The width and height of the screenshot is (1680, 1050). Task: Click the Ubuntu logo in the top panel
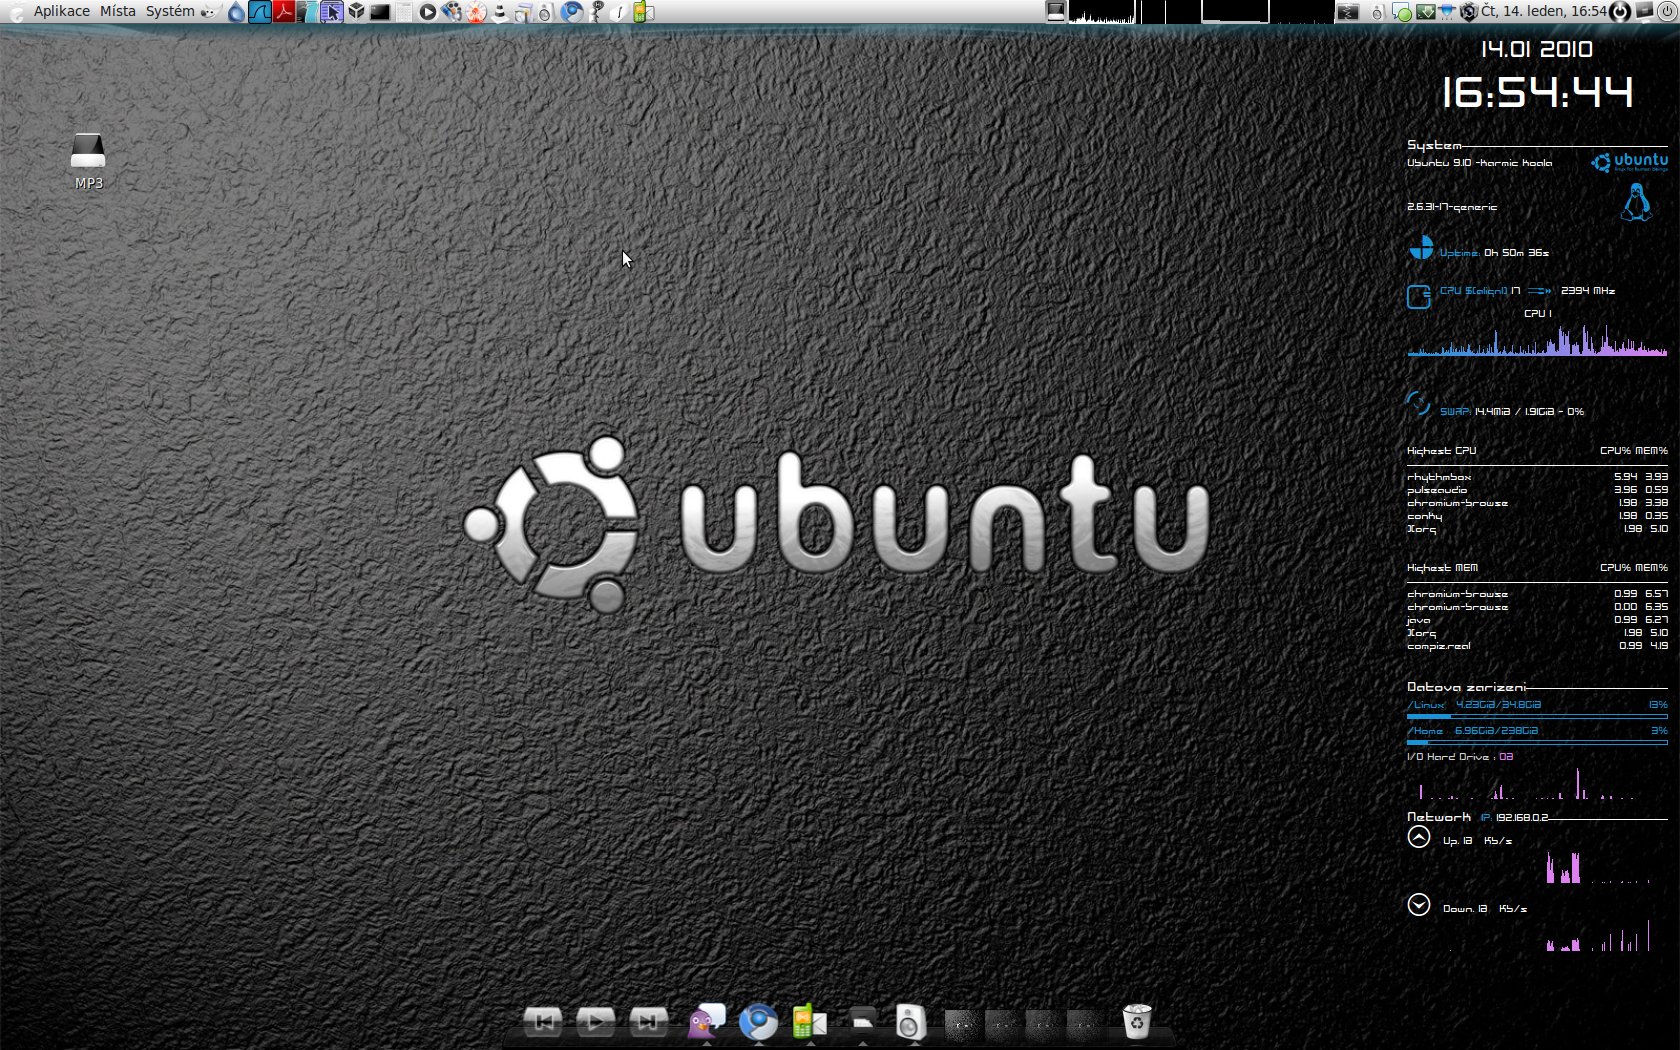click(15, 11)
